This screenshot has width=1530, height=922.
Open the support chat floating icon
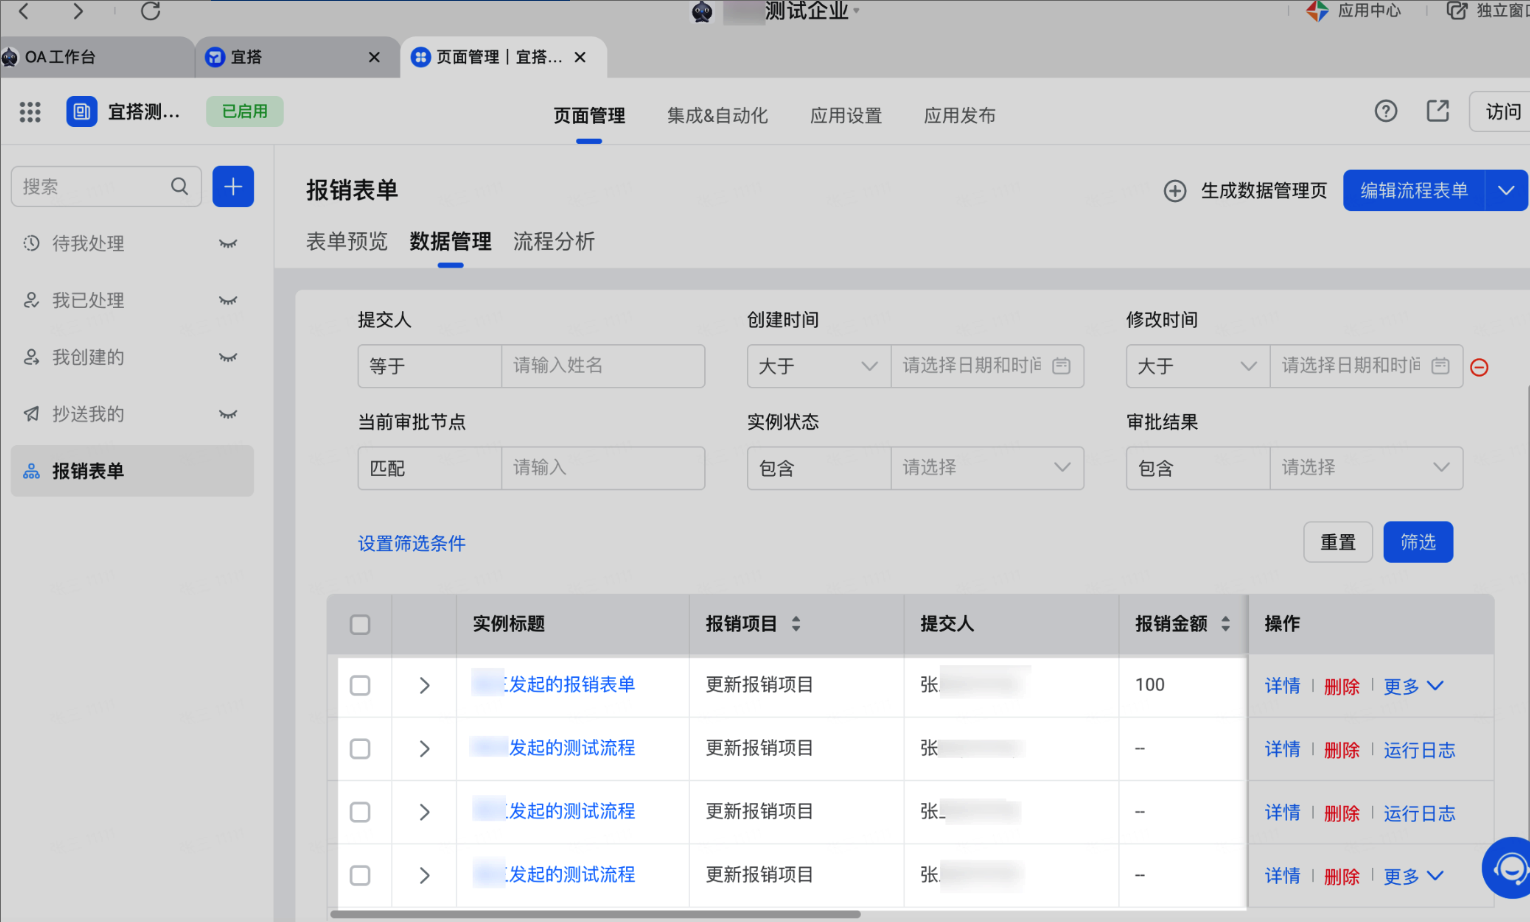[x=1508, y=868]
